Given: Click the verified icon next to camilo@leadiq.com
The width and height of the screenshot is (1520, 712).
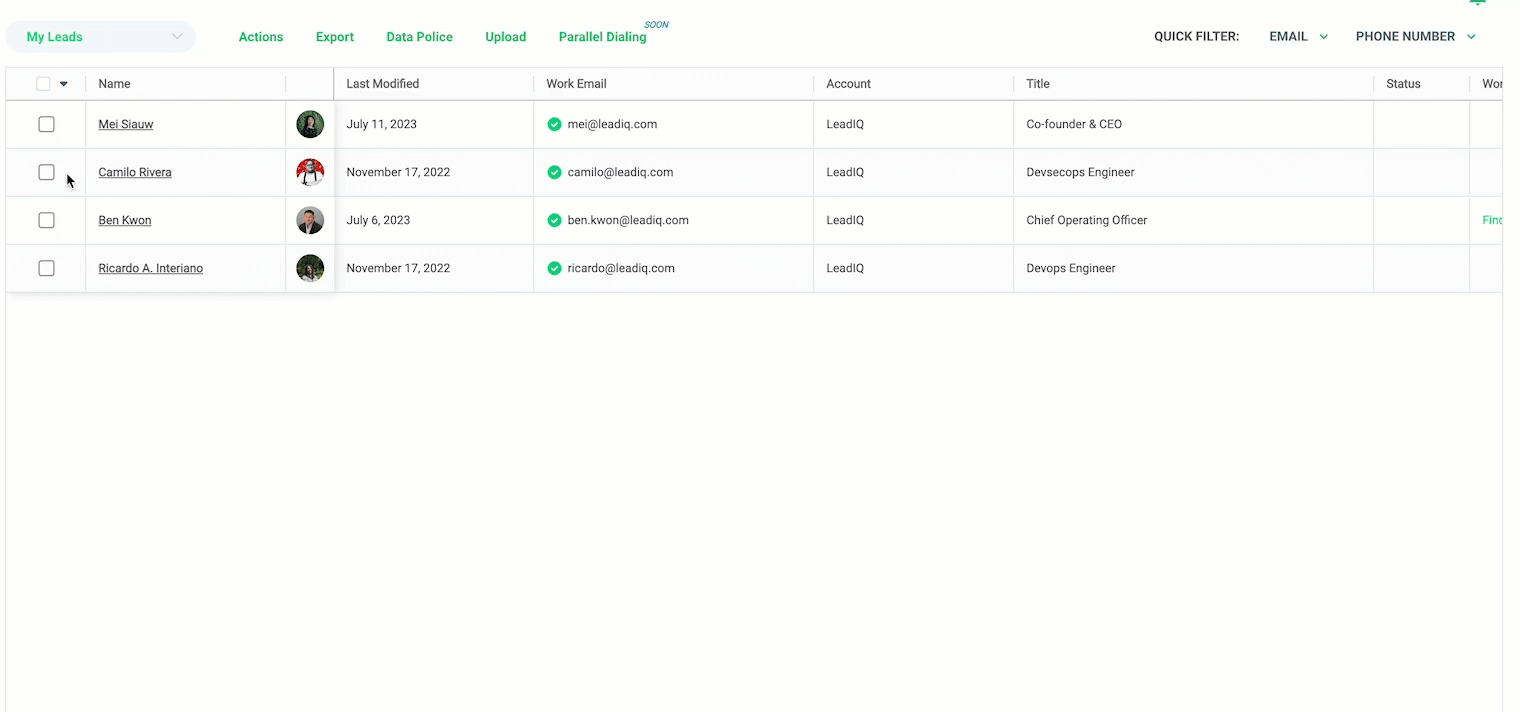Looking at the screenshot, I should coord(554,172).
